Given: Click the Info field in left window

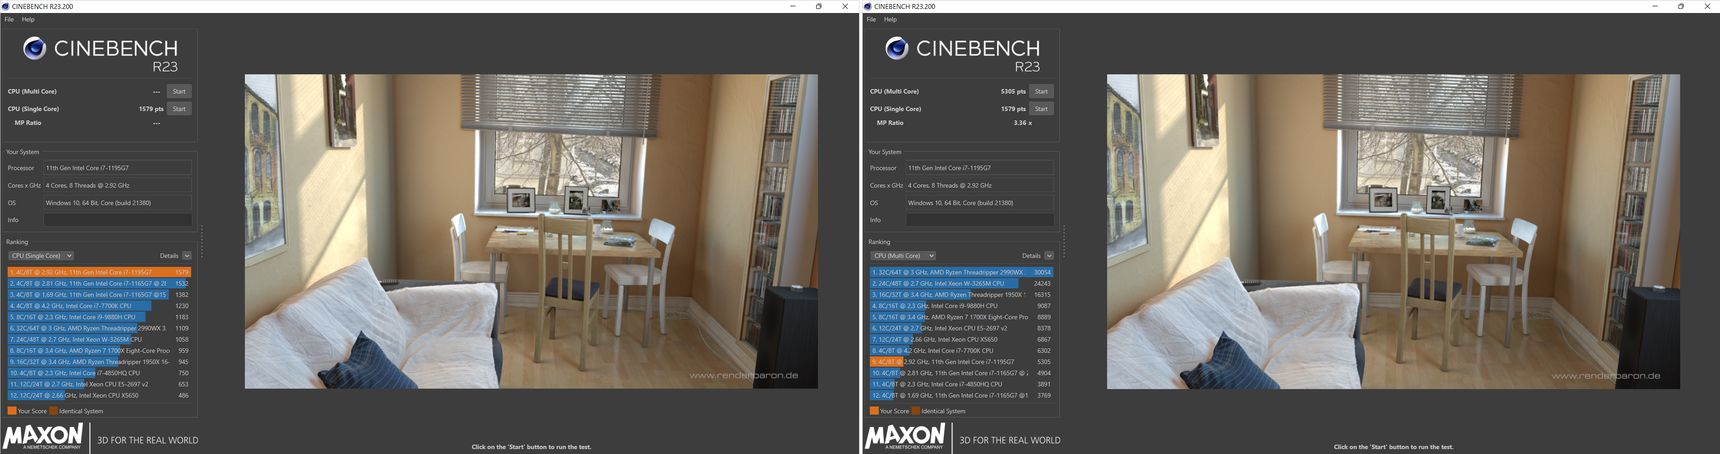Looking at the screenshot, I should [x=117, y=220].
